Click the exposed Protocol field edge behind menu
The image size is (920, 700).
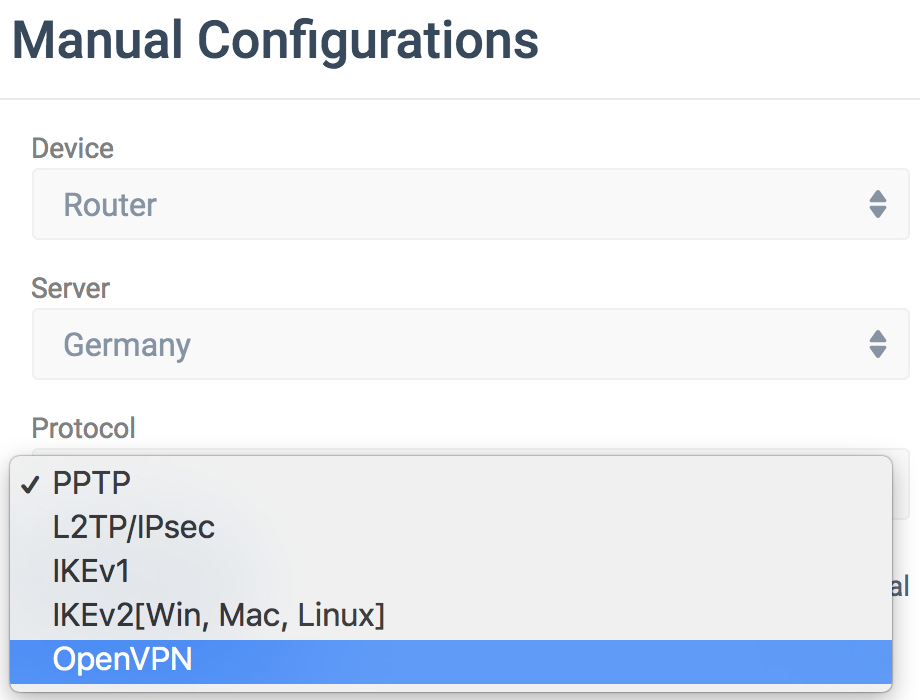coord(901,484)
